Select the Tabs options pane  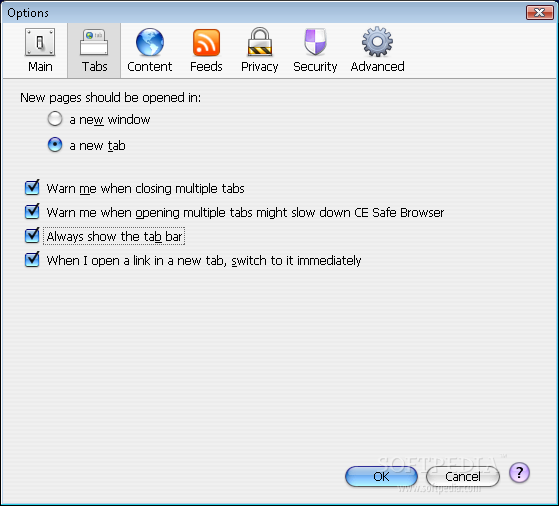click(x=94, y=51)
